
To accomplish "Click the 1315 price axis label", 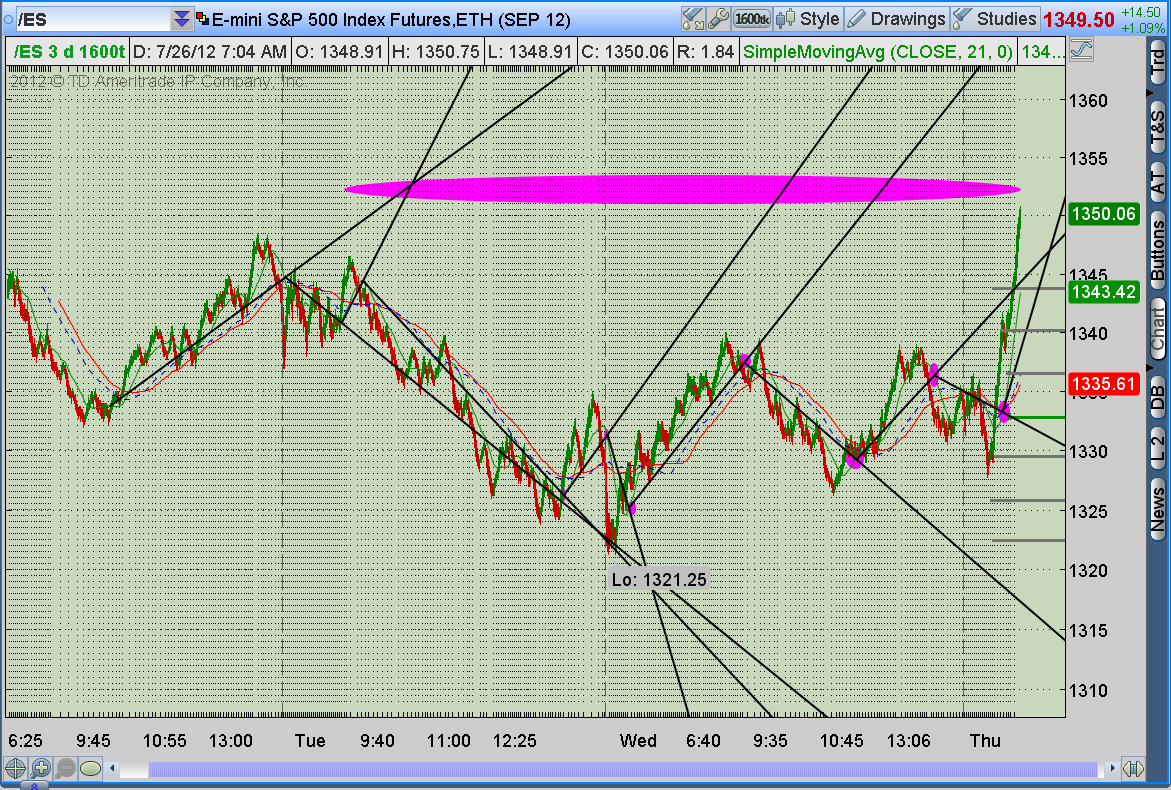I will [x=1088, y=631].
